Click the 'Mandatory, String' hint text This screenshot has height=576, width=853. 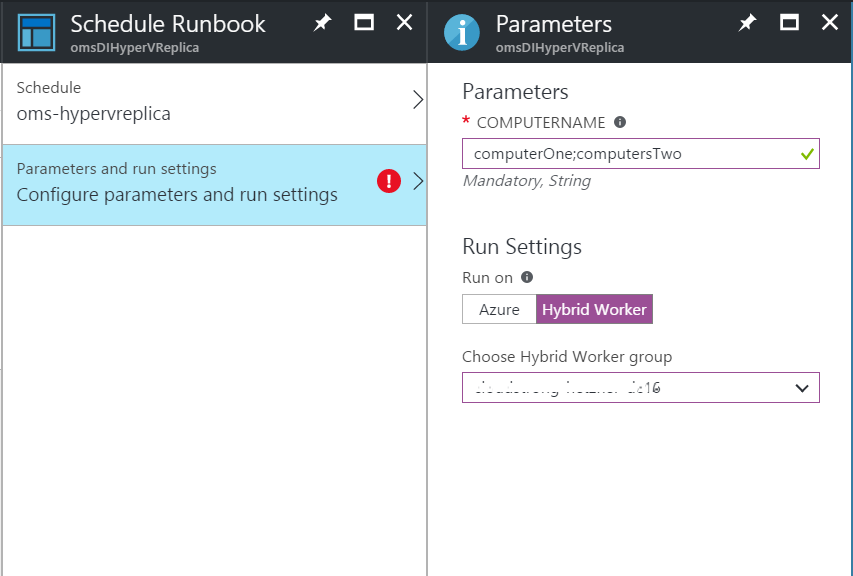pyautogui.click(x=527, y=181)
